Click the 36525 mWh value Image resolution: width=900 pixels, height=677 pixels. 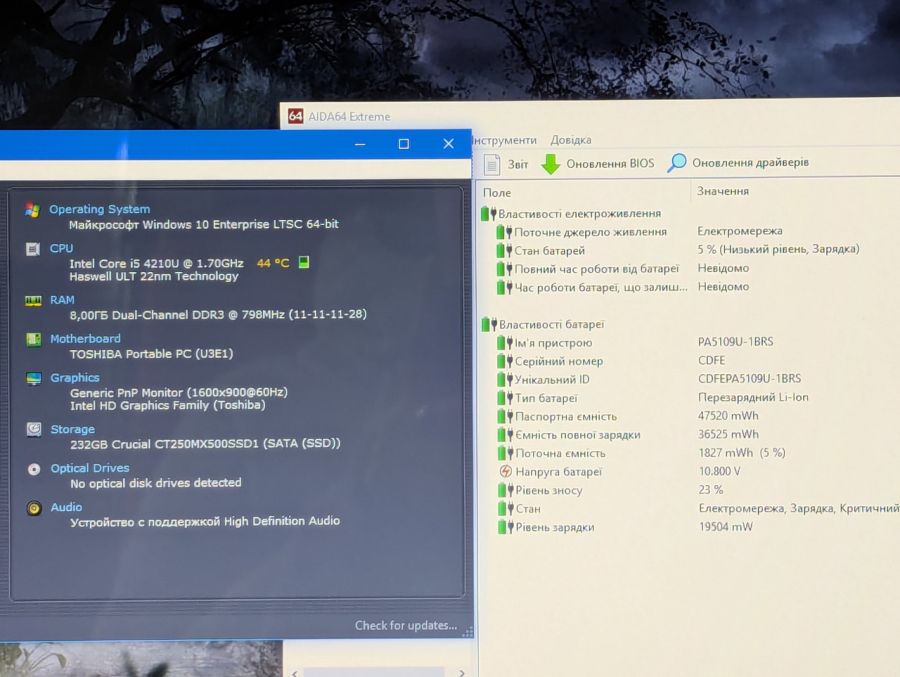tap(728, 434)
